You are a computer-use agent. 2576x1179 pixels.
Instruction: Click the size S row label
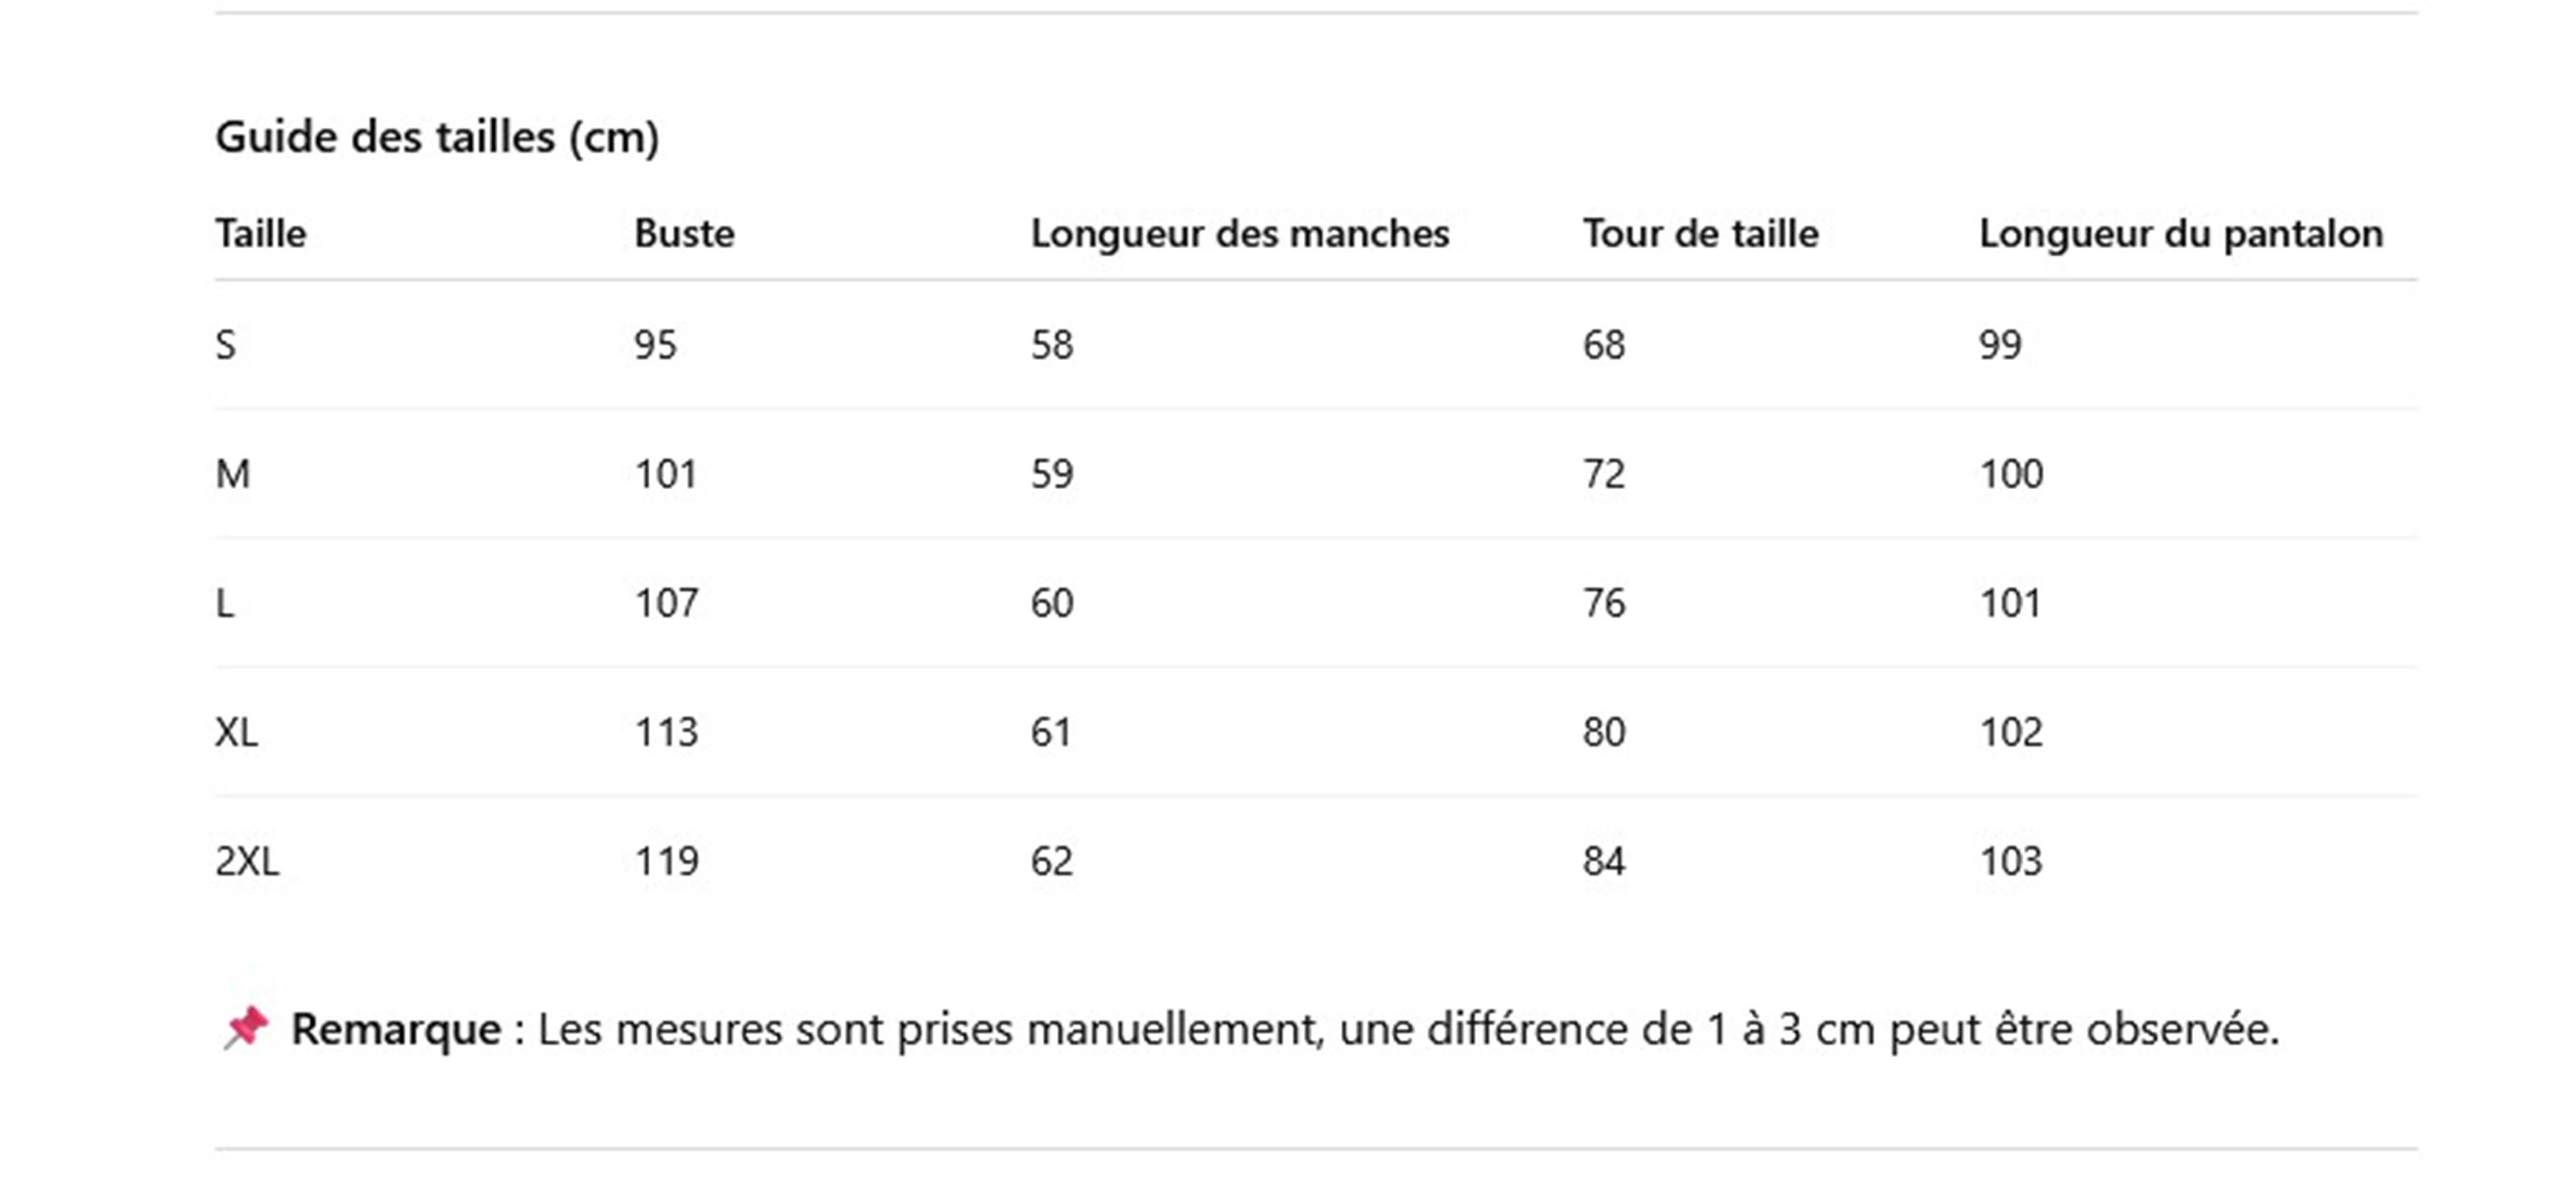pos(226,346)
